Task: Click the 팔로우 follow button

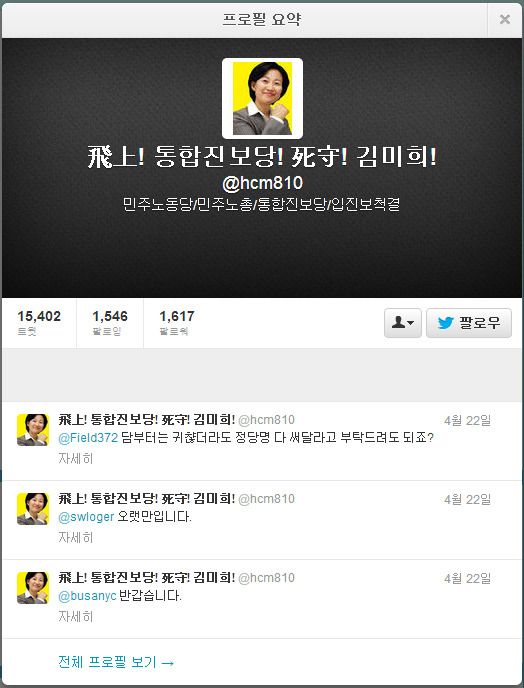Action: (x=469, y=323)
